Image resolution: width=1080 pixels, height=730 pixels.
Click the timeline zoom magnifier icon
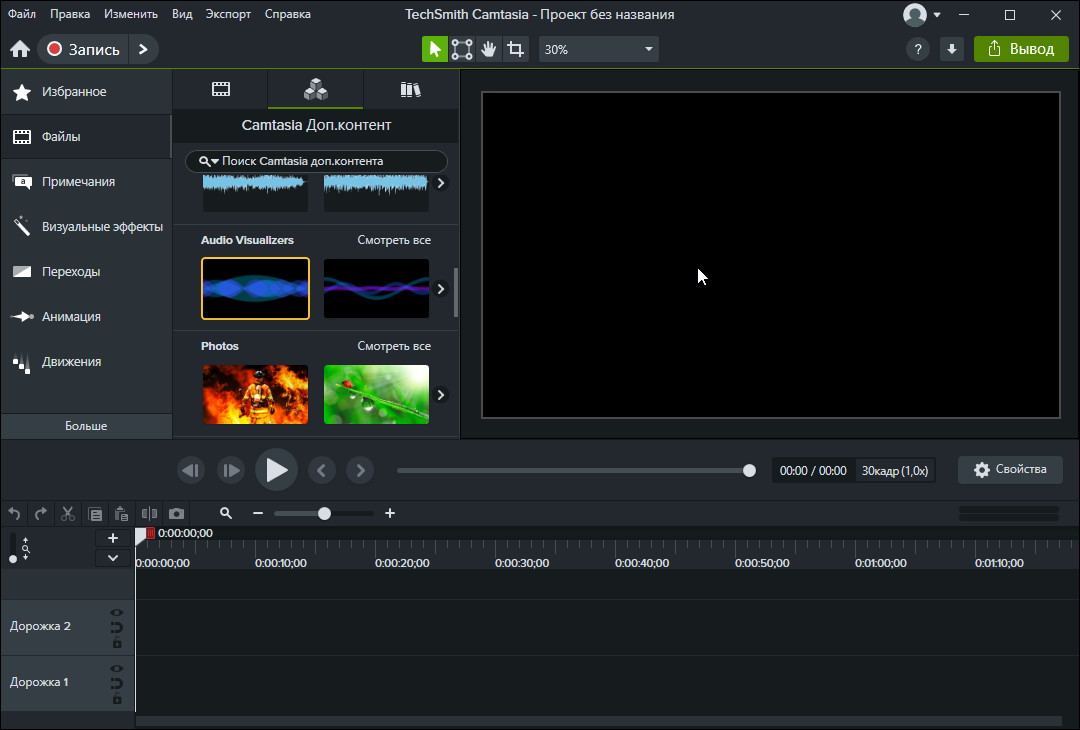coord(226,513)
